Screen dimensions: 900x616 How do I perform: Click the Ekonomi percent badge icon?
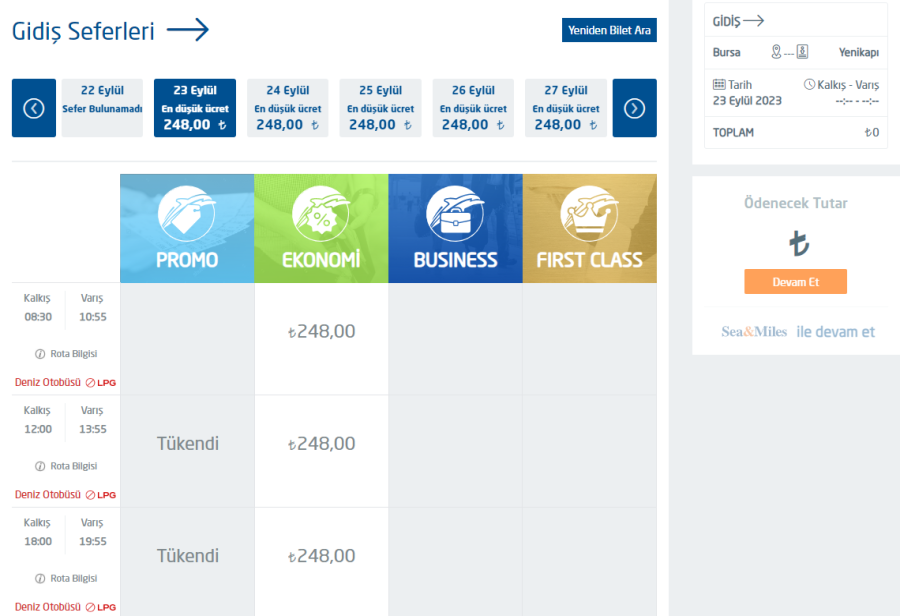click(x=321, y=214)
